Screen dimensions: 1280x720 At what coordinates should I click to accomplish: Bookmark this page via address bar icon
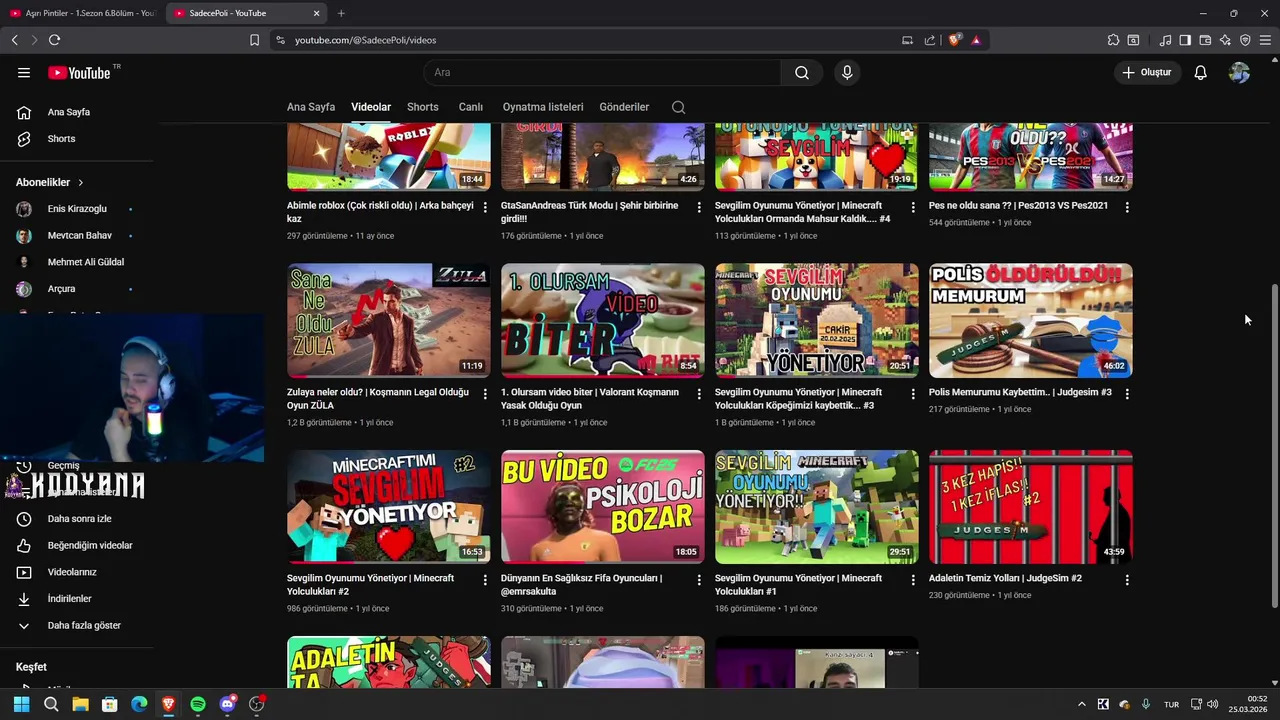(x=254, y=40)
